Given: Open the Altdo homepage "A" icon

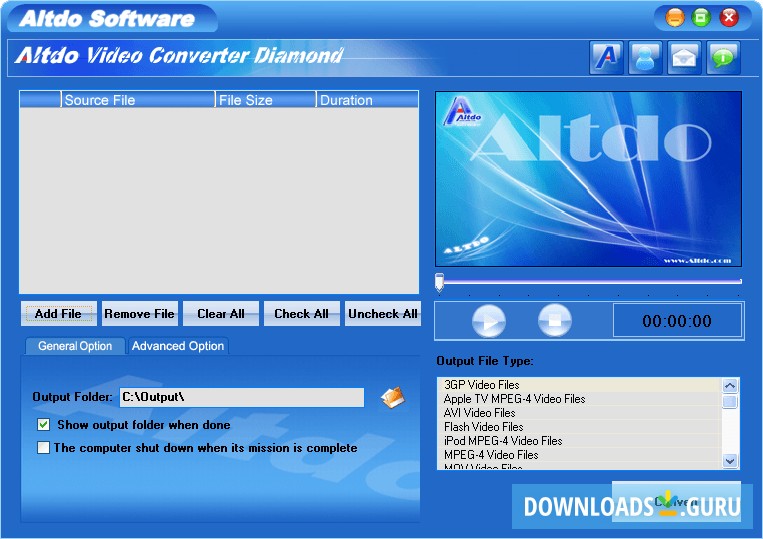Looking at the screenshot, I should coord(606,58).
